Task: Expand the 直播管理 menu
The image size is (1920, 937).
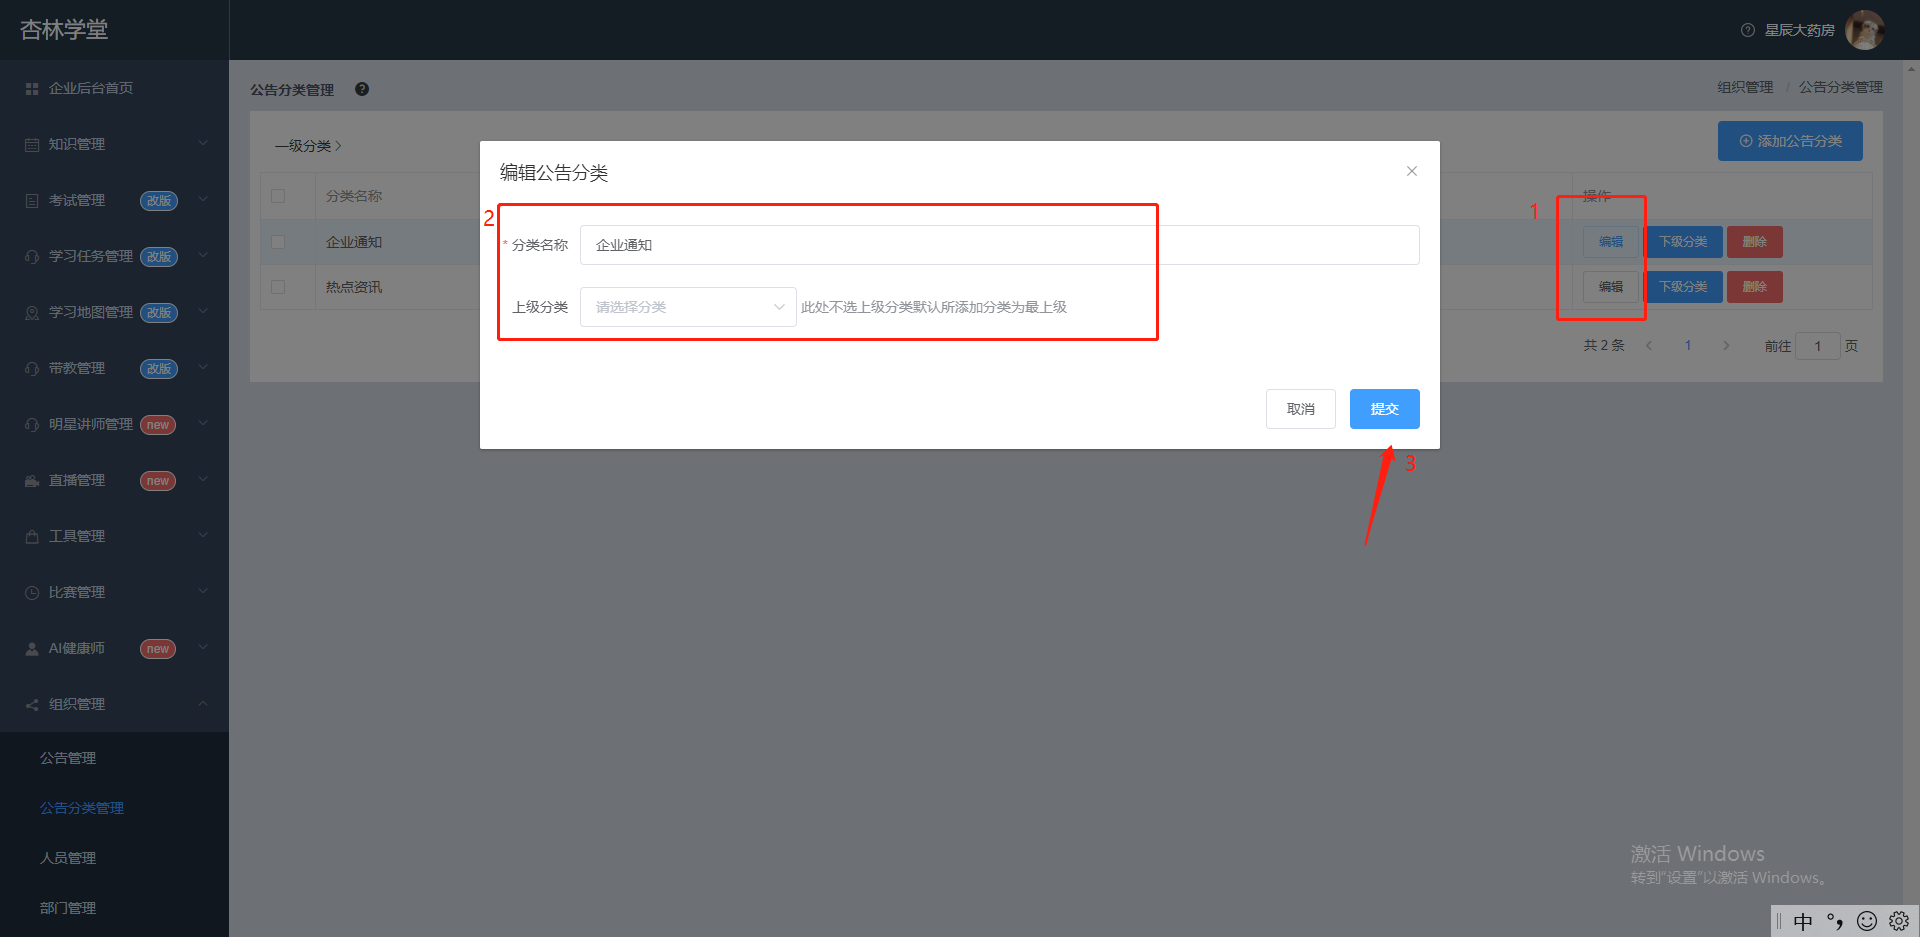Action: [203, 479]
